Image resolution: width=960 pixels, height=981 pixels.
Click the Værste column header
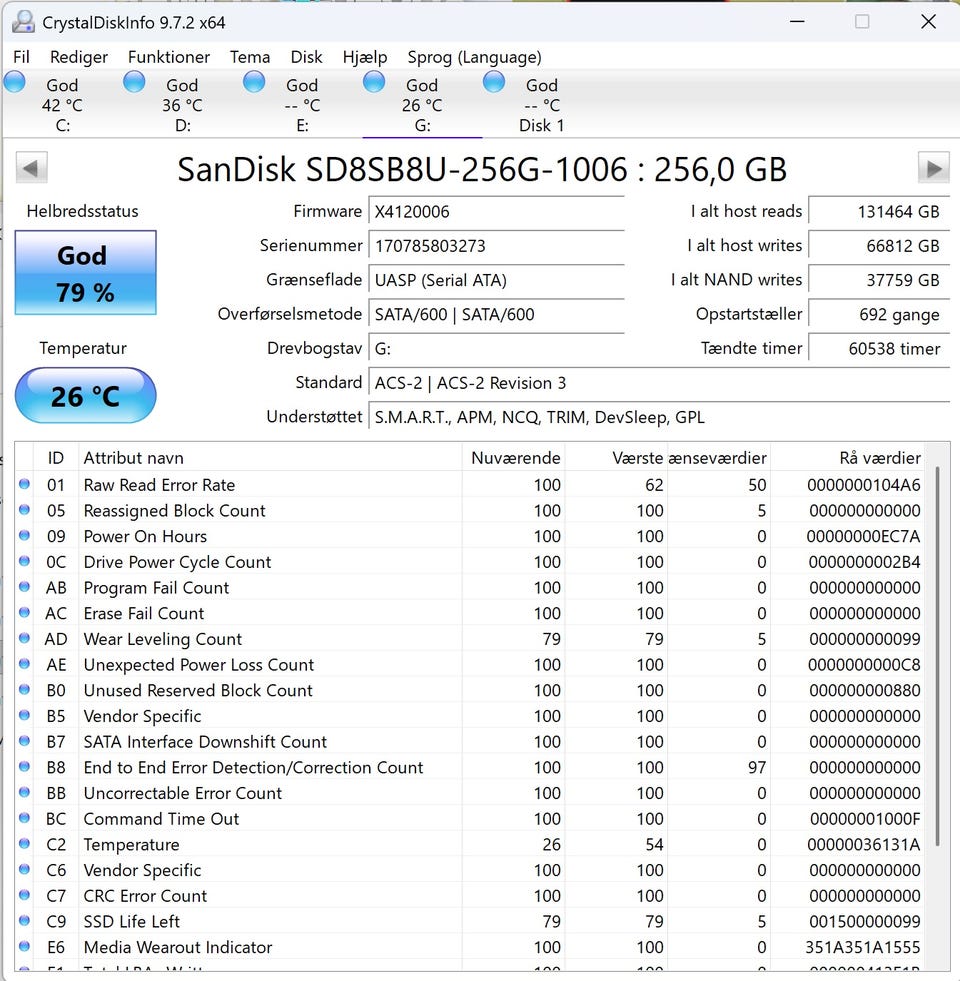[616, 457]
